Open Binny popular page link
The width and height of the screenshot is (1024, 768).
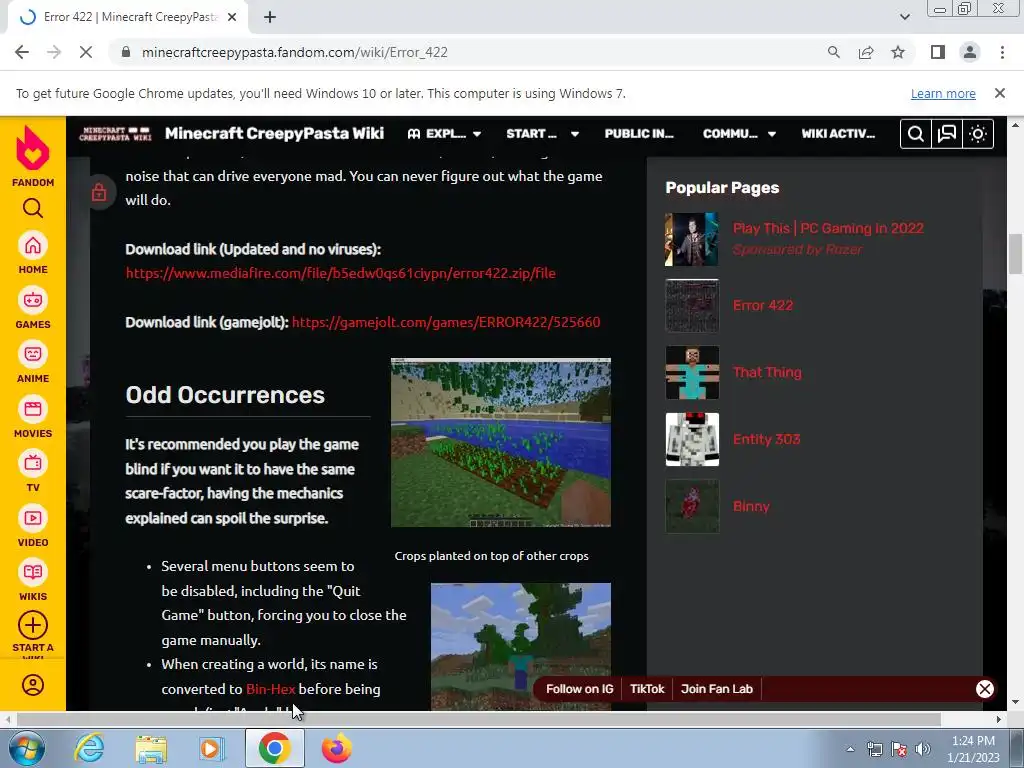click(751, 506)
